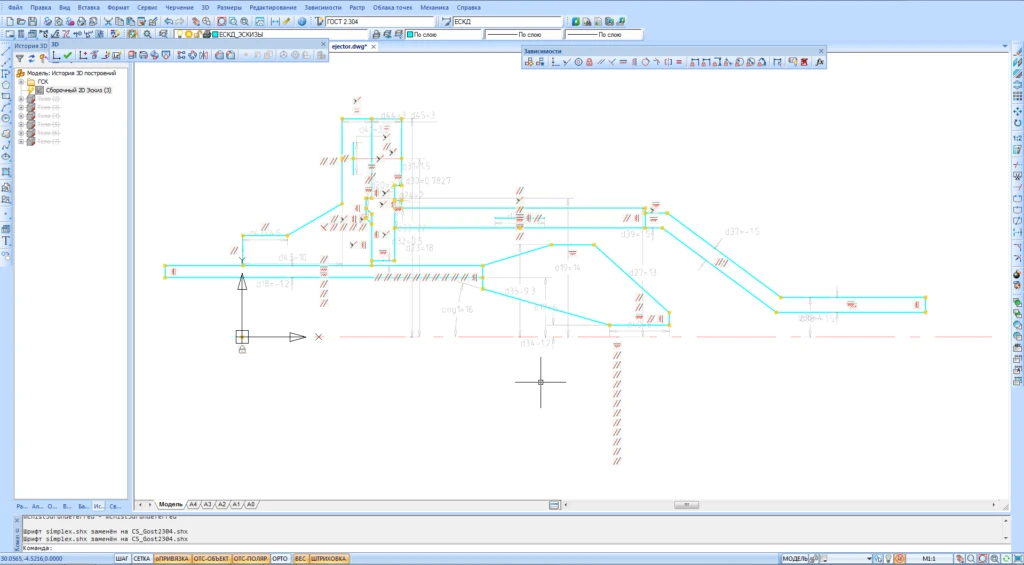Image resolution: width=1024 pixels, height=565 pixels.
Task: Toggle the ОРТО mode in status bar
Action: 280,558
